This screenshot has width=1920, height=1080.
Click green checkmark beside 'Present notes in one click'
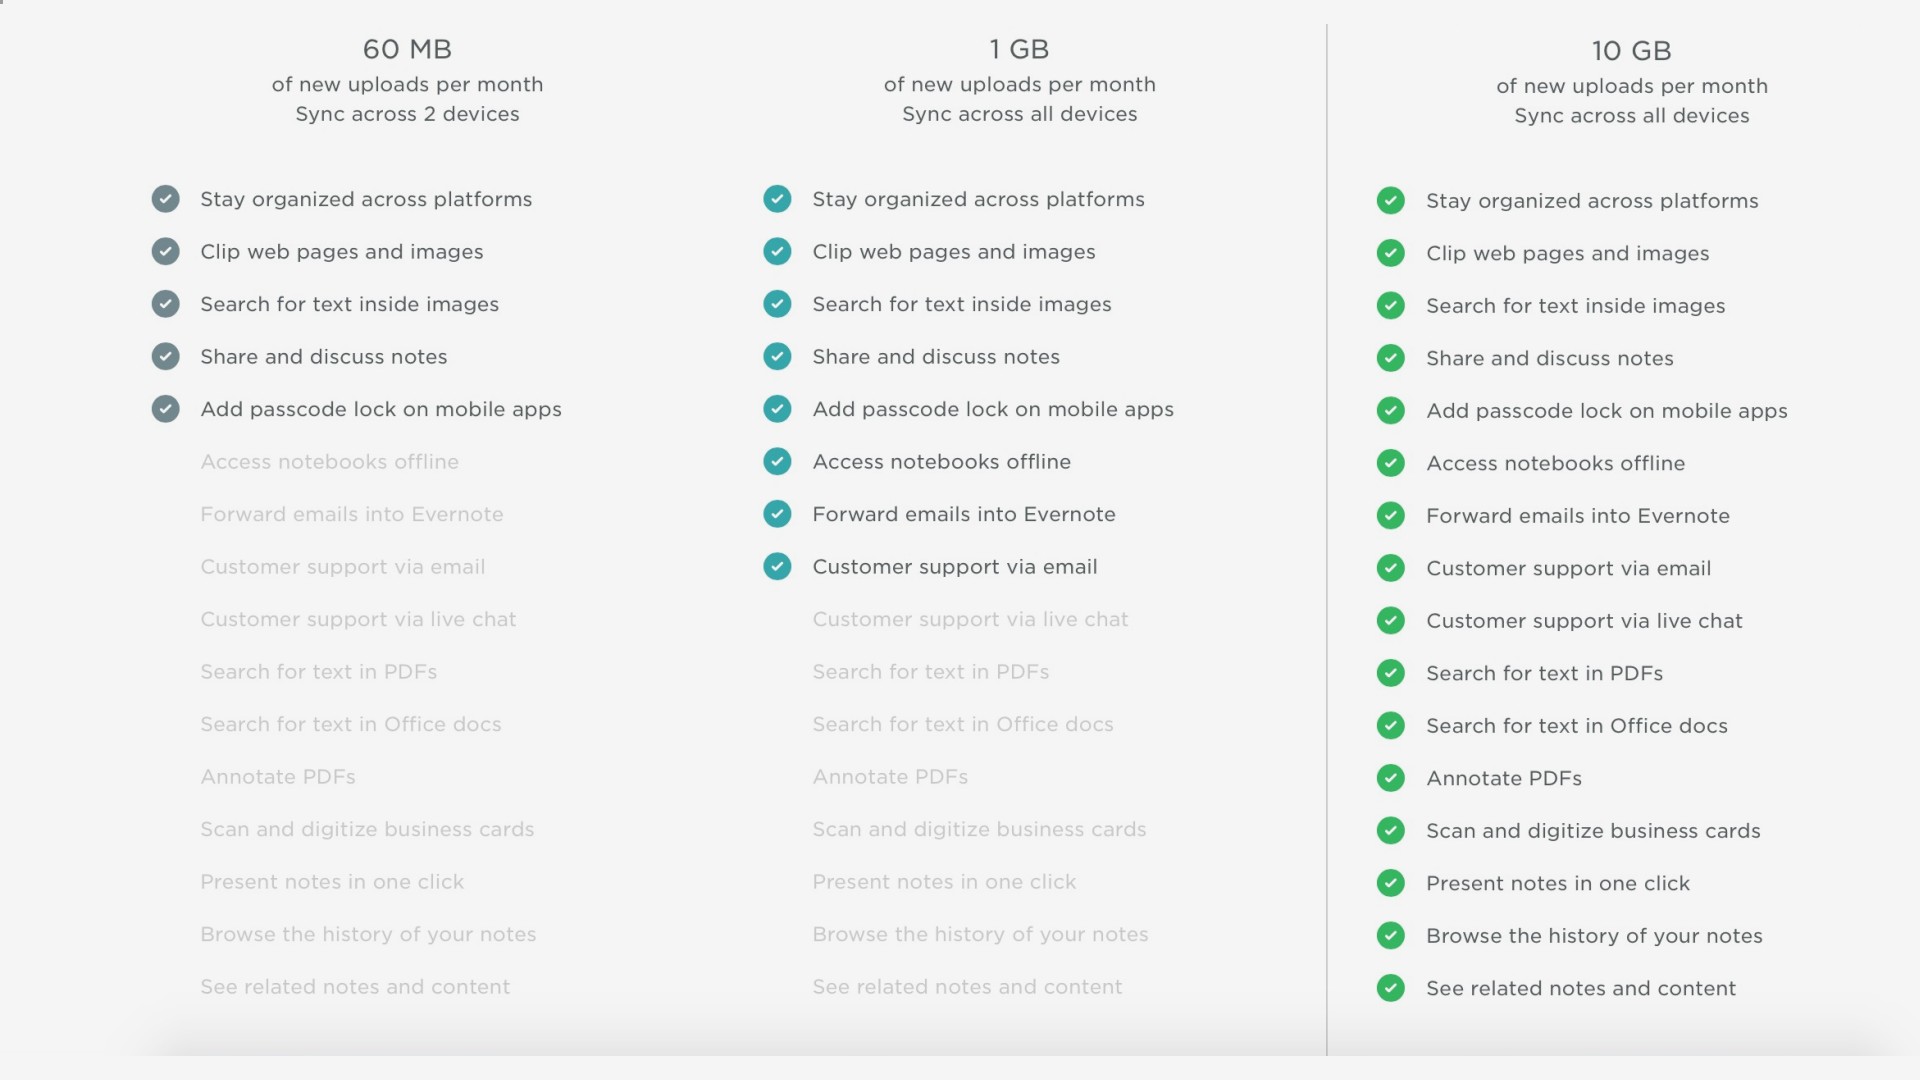pos(1390,883)
